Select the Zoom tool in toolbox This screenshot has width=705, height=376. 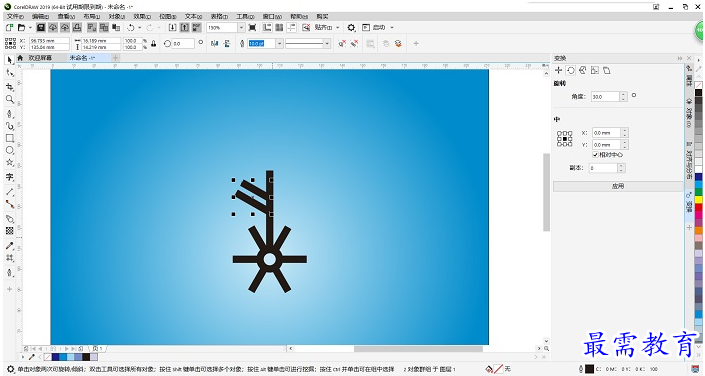[x=9, y=99]
